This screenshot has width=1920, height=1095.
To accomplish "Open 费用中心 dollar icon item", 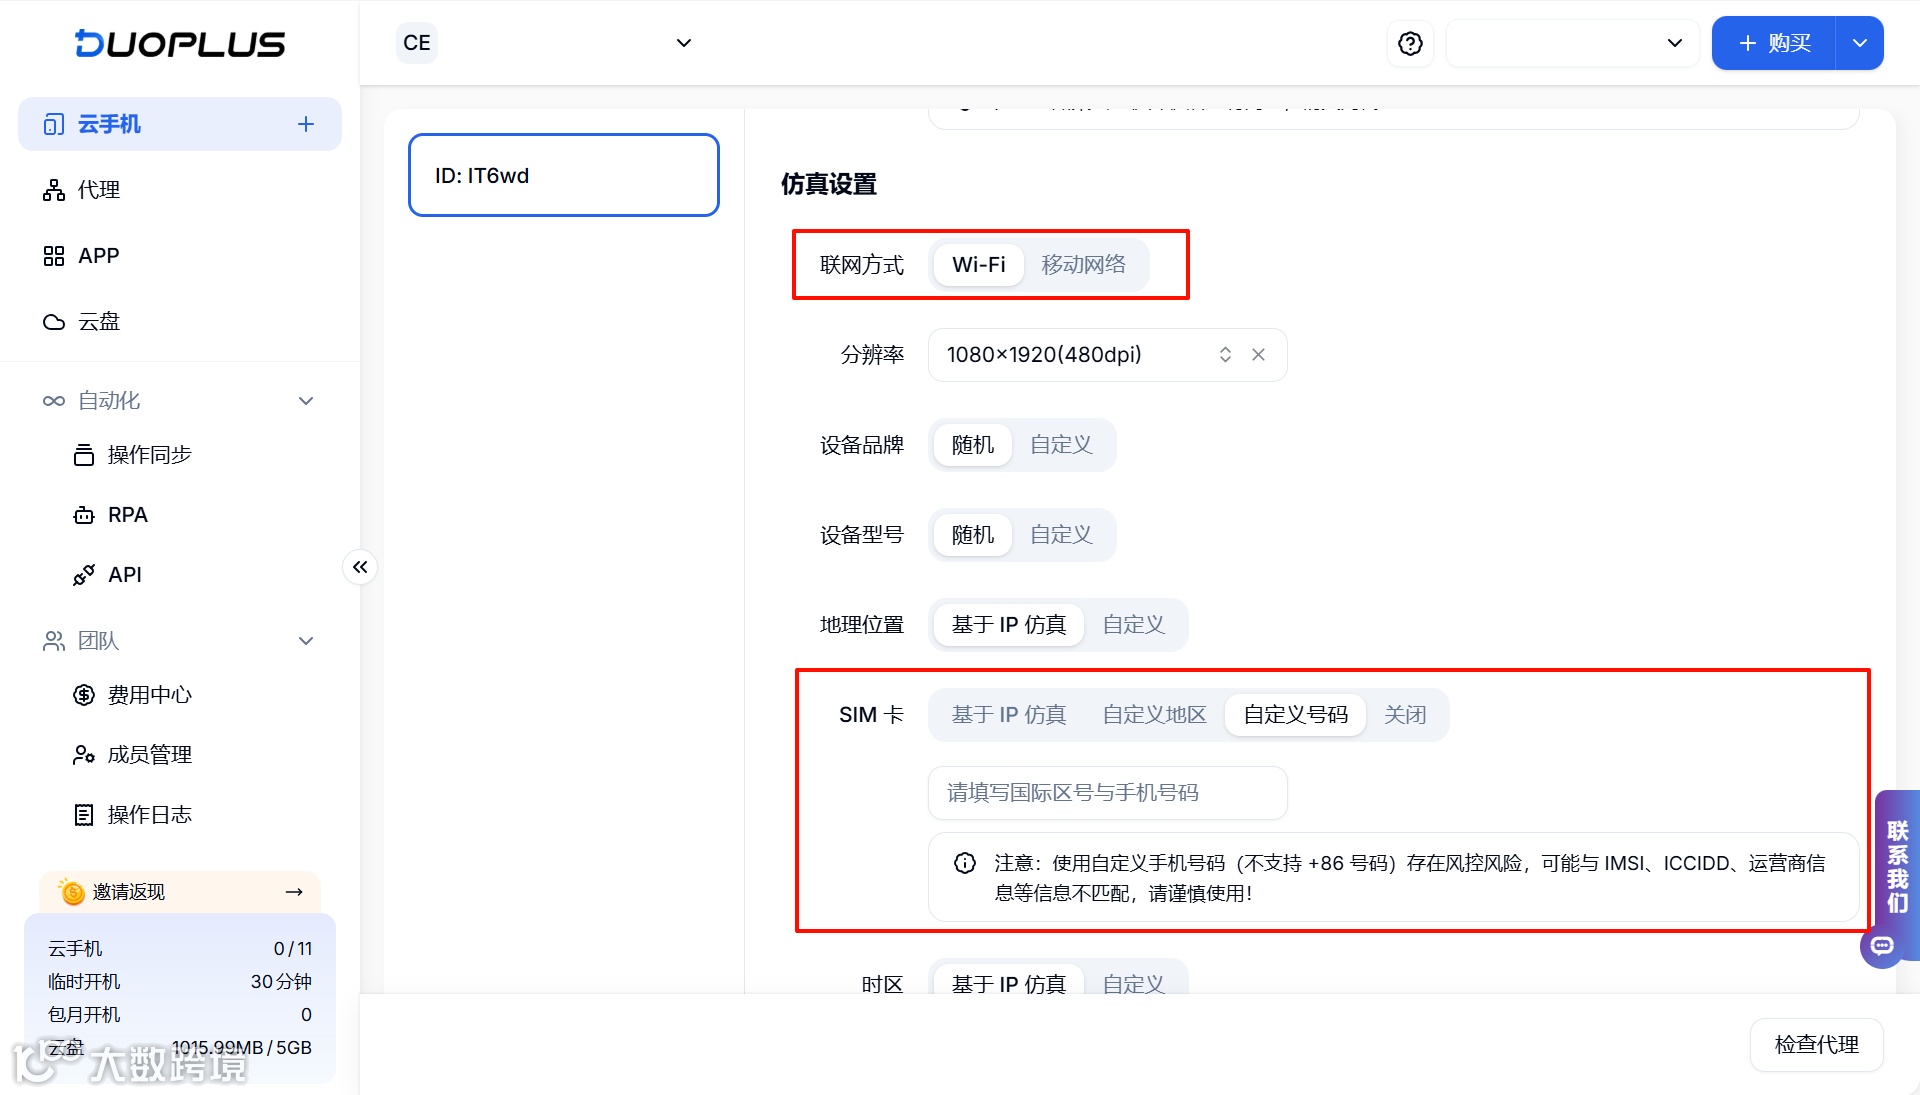I will 84,695.
